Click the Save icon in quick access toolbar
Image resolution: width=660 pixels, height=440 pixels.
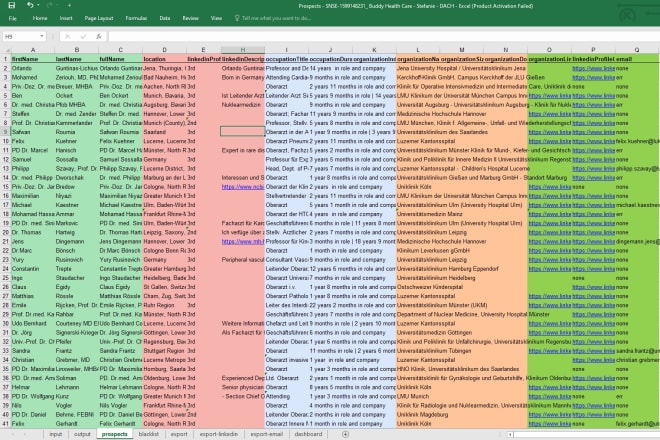11,5
